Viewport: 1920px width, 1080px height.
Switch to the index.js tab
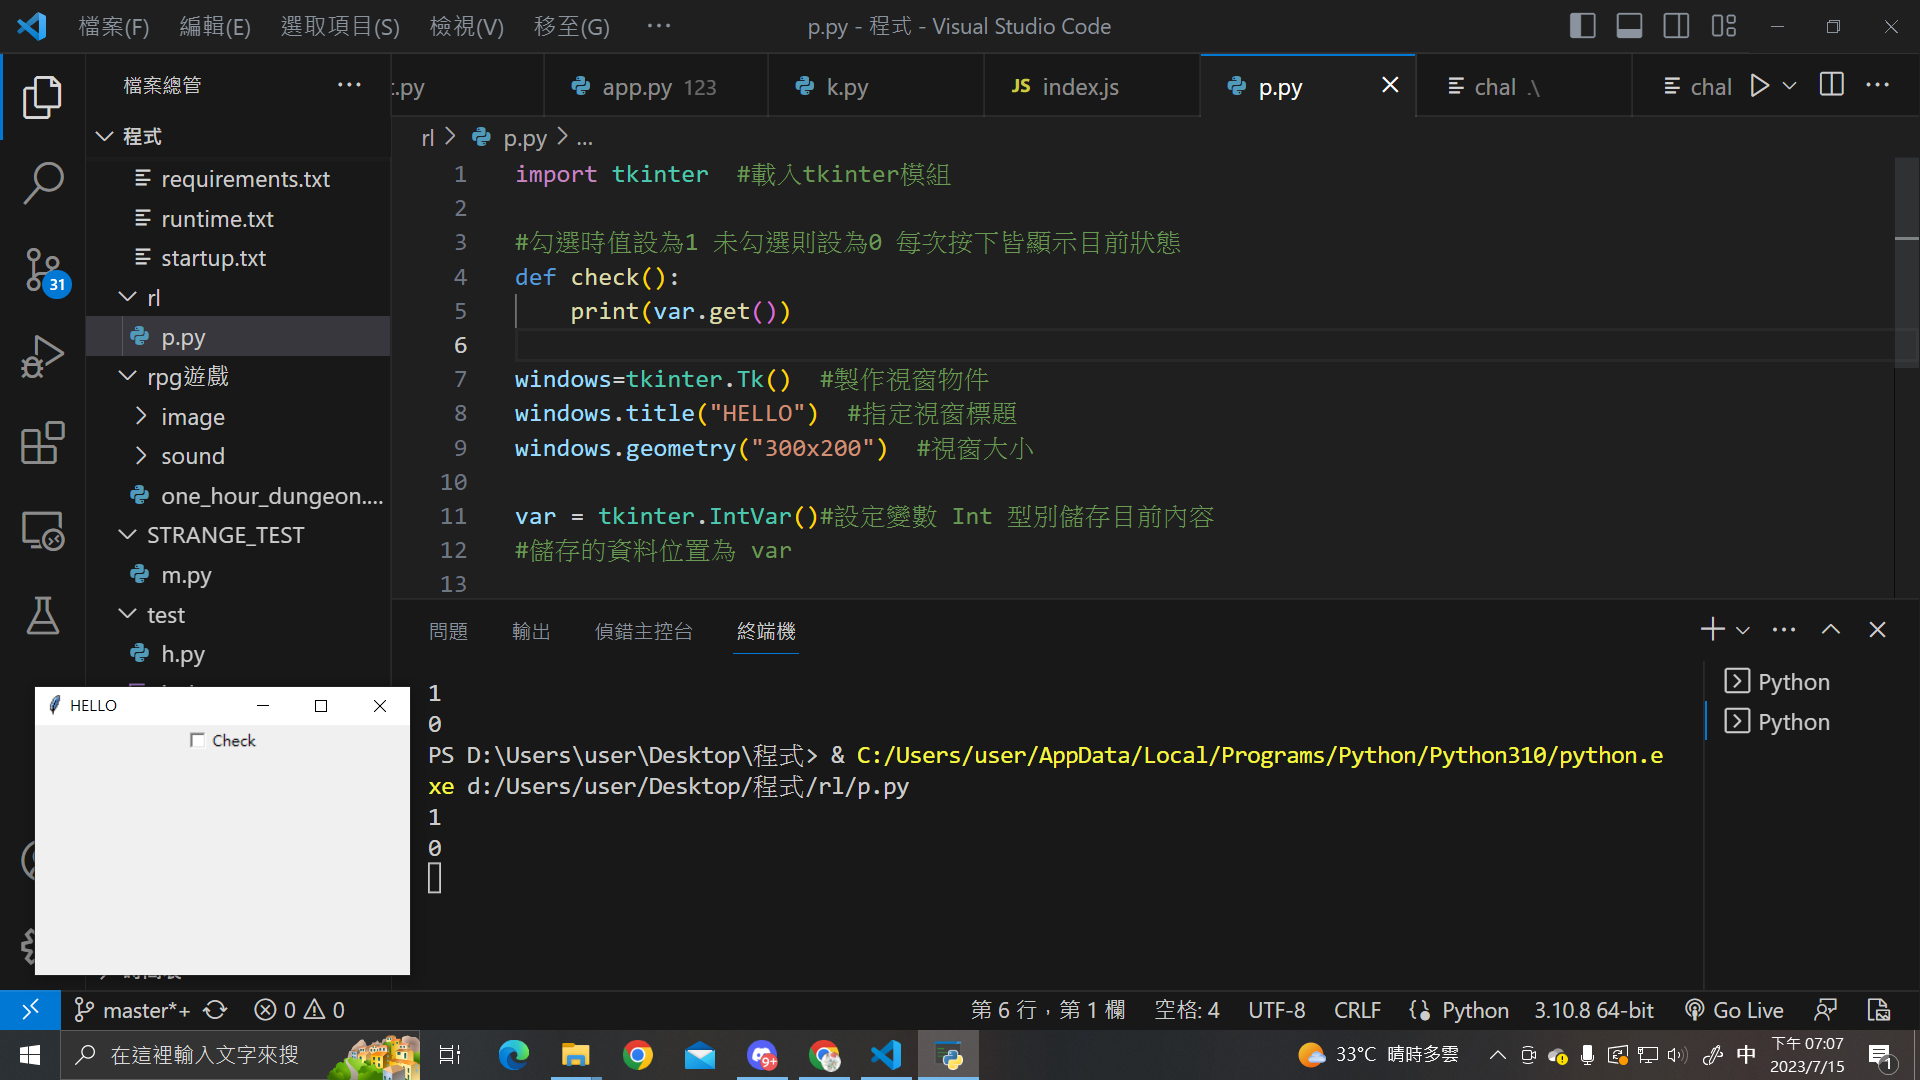pyautogui.click(x=1080, y=87)
